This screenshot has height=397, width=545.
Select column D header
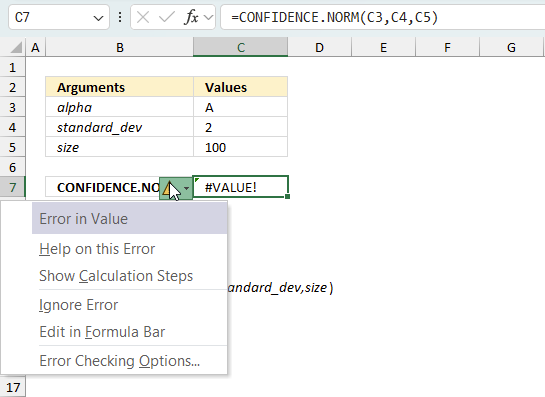pyautogui.click(x=319, y=48)
